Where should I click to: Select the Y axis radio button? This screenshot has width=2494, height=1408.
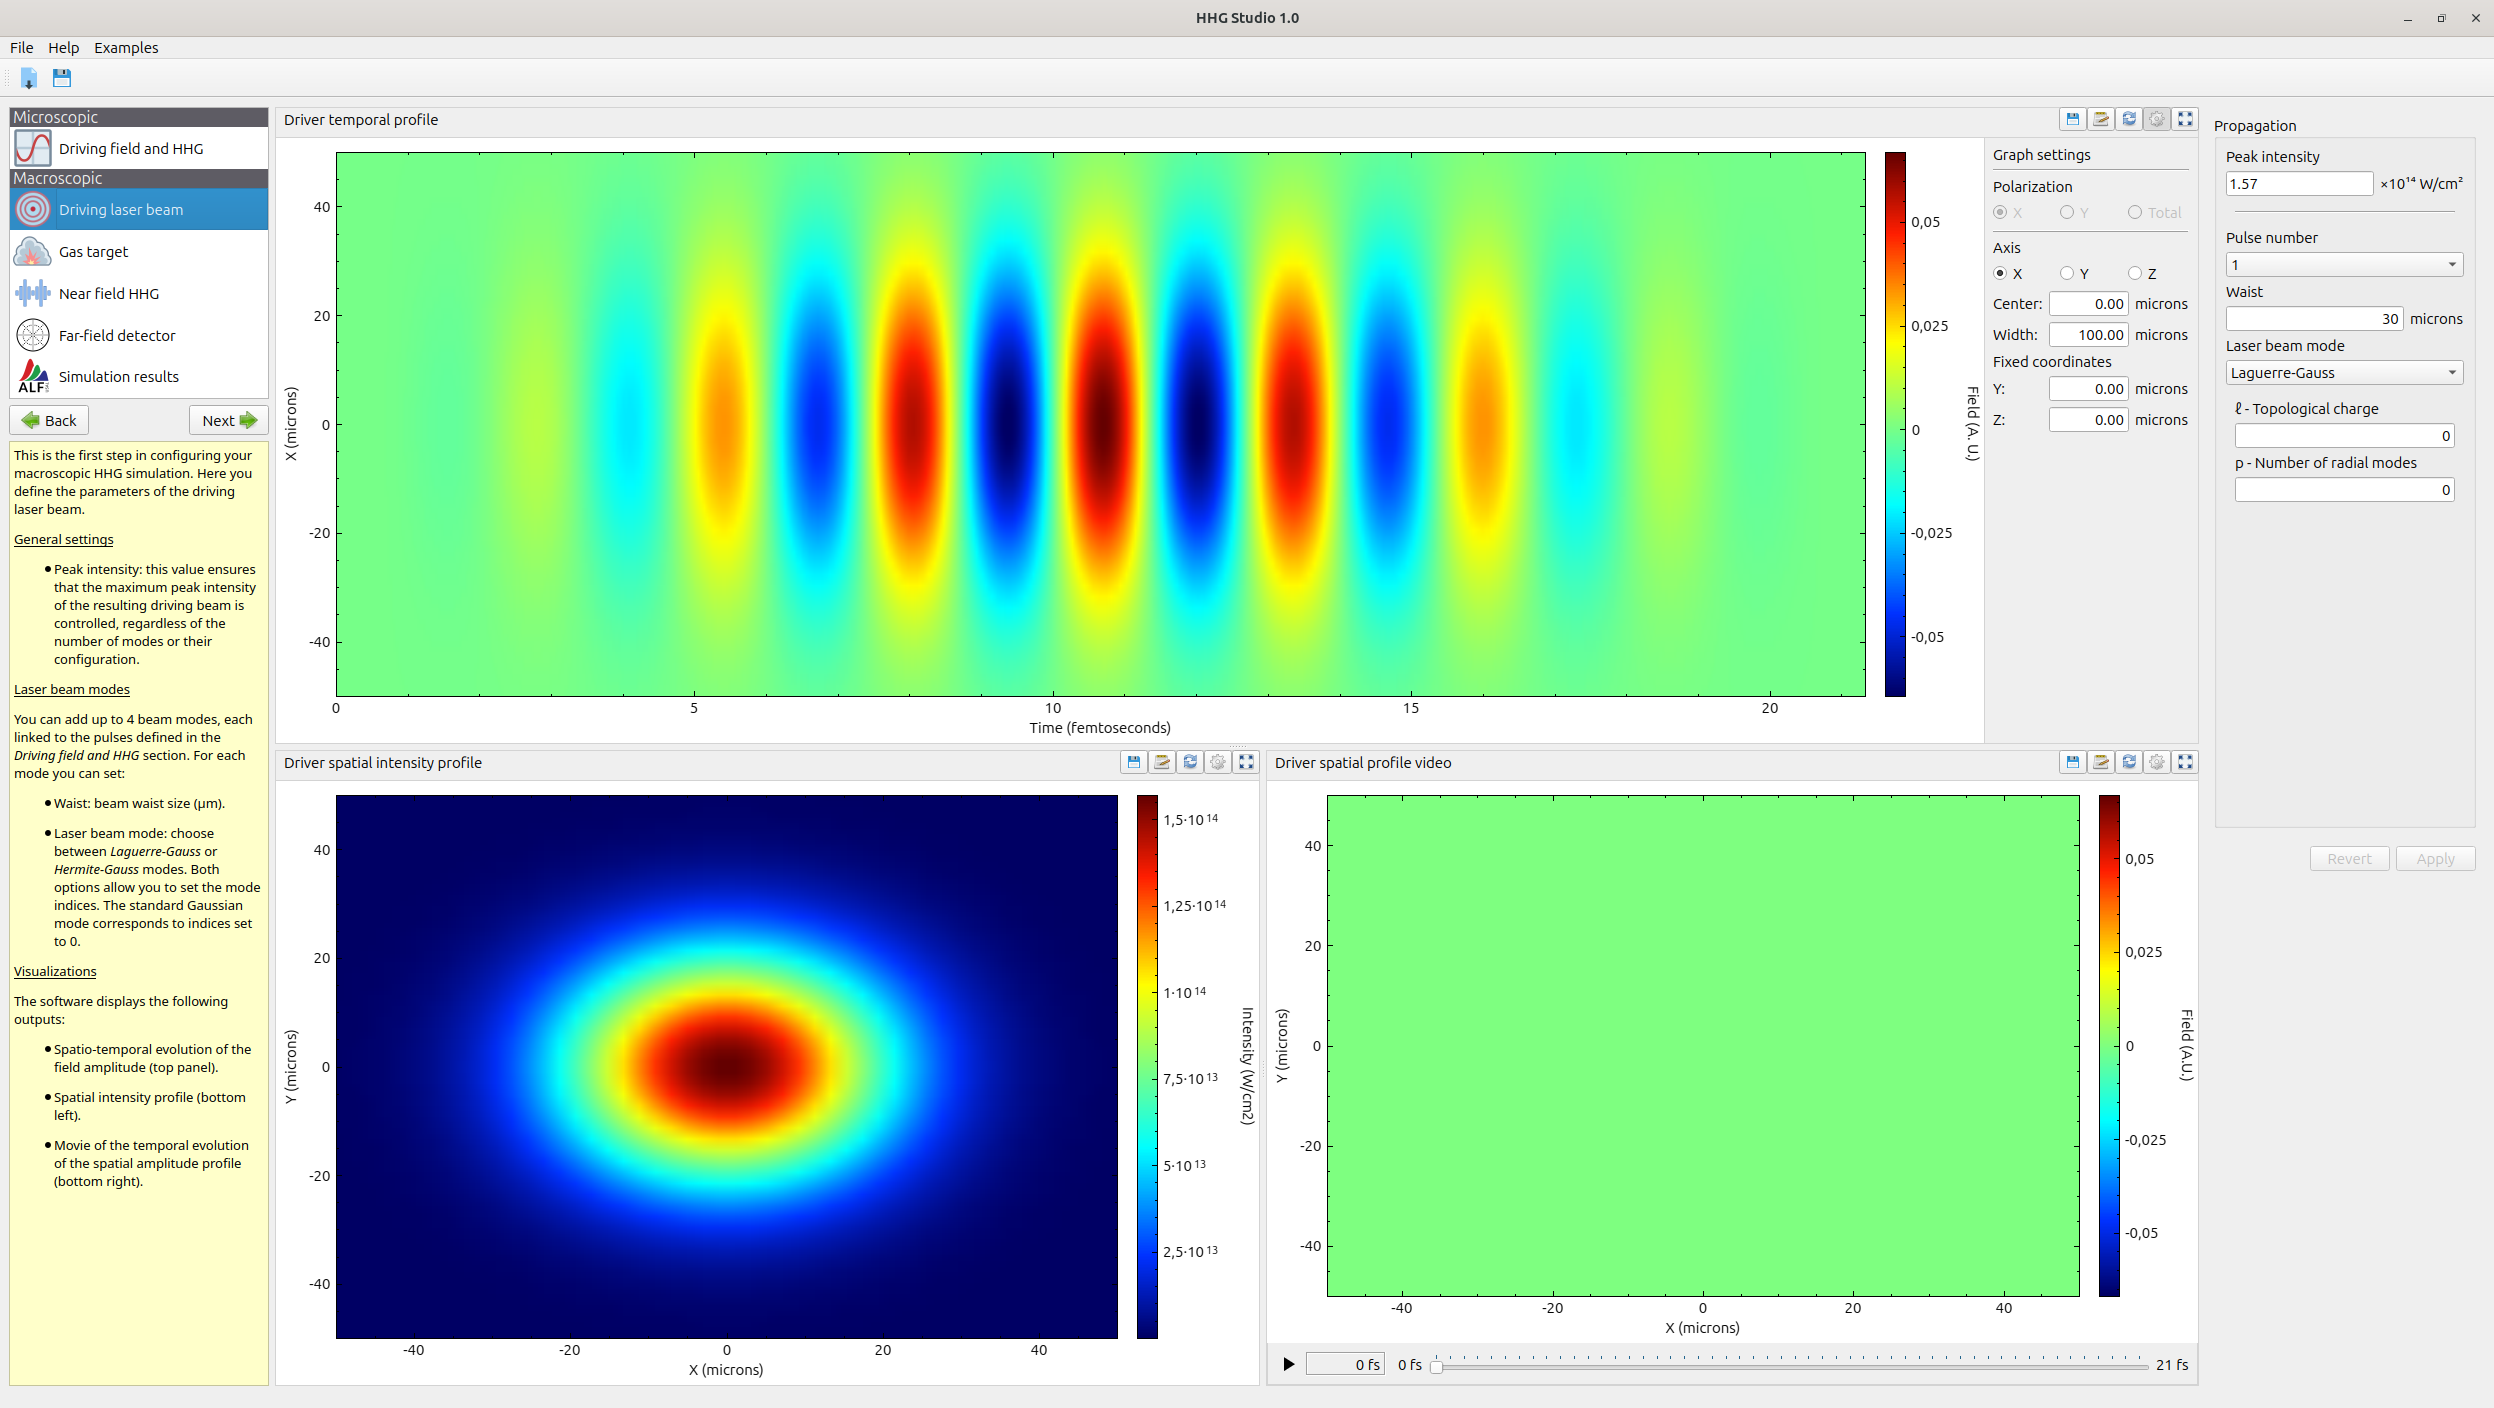[x=2067, y=273]
